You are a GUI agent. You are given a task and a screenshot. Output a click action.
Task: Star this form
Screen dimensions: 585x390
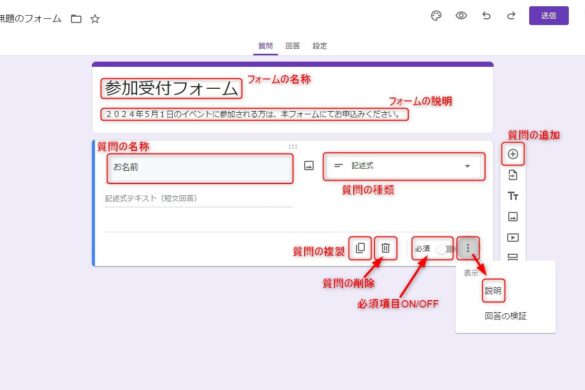tap(95, 19)
